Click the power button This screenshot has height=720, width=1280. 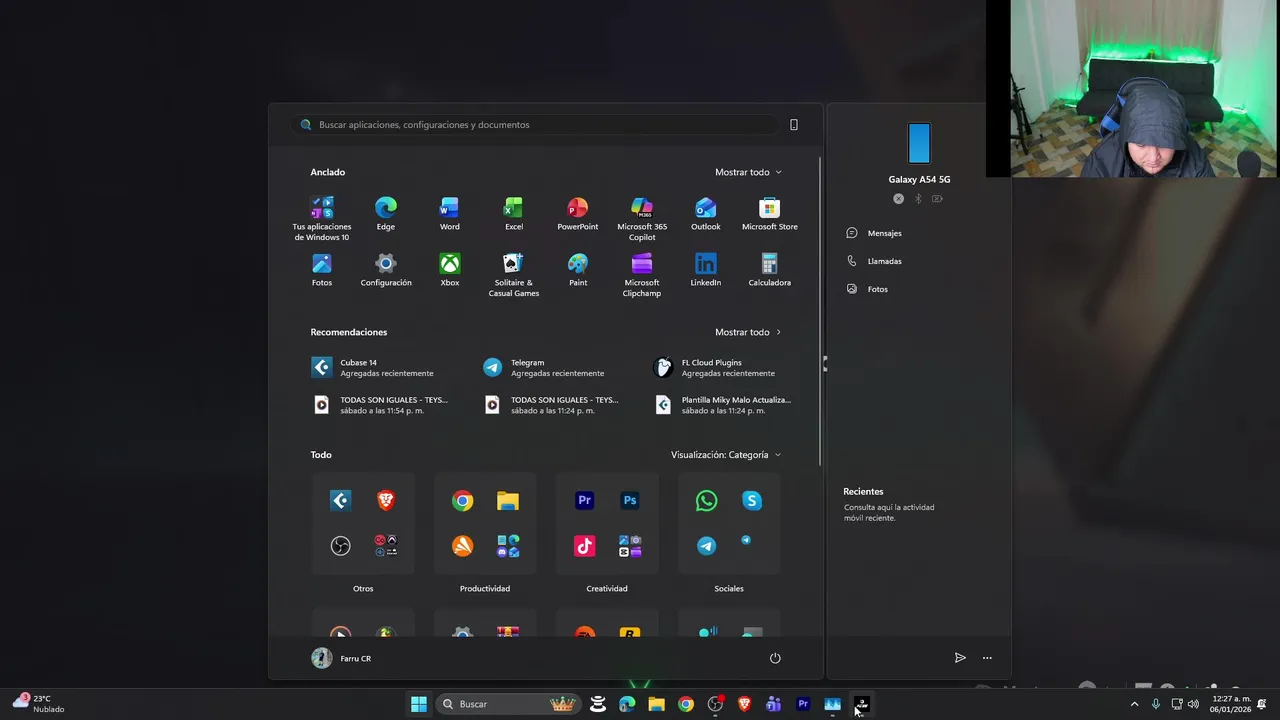[x=775, y=658]
